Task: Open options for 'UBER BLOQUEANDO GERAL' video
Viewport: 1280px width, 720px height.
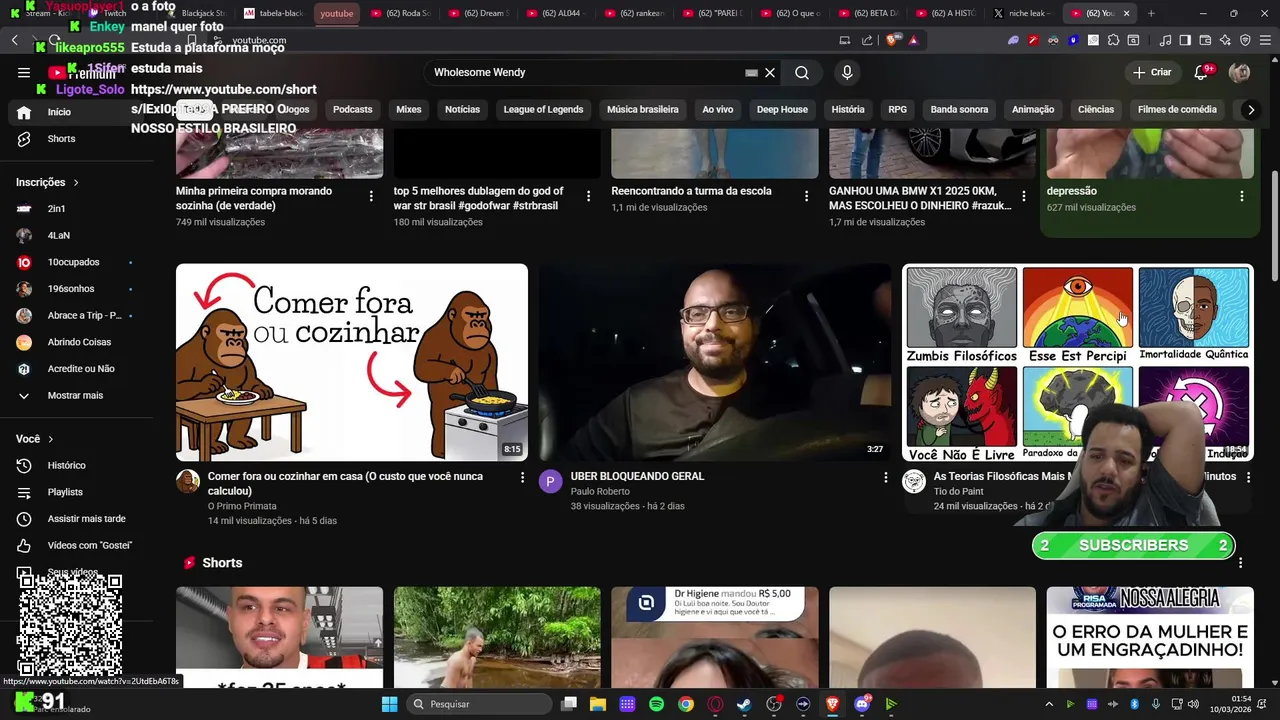Action: [x=885, y=478]
